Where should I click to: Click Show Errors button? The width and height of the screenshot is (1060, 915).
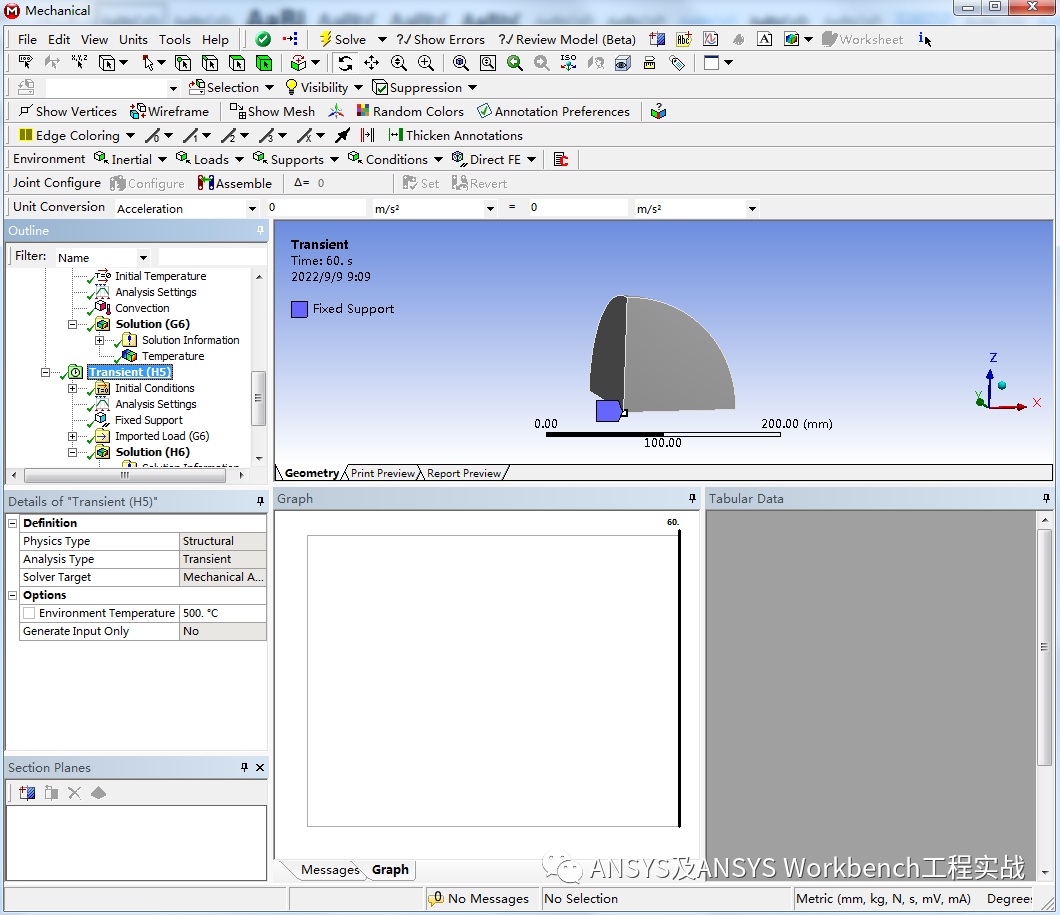coord(441,39)
